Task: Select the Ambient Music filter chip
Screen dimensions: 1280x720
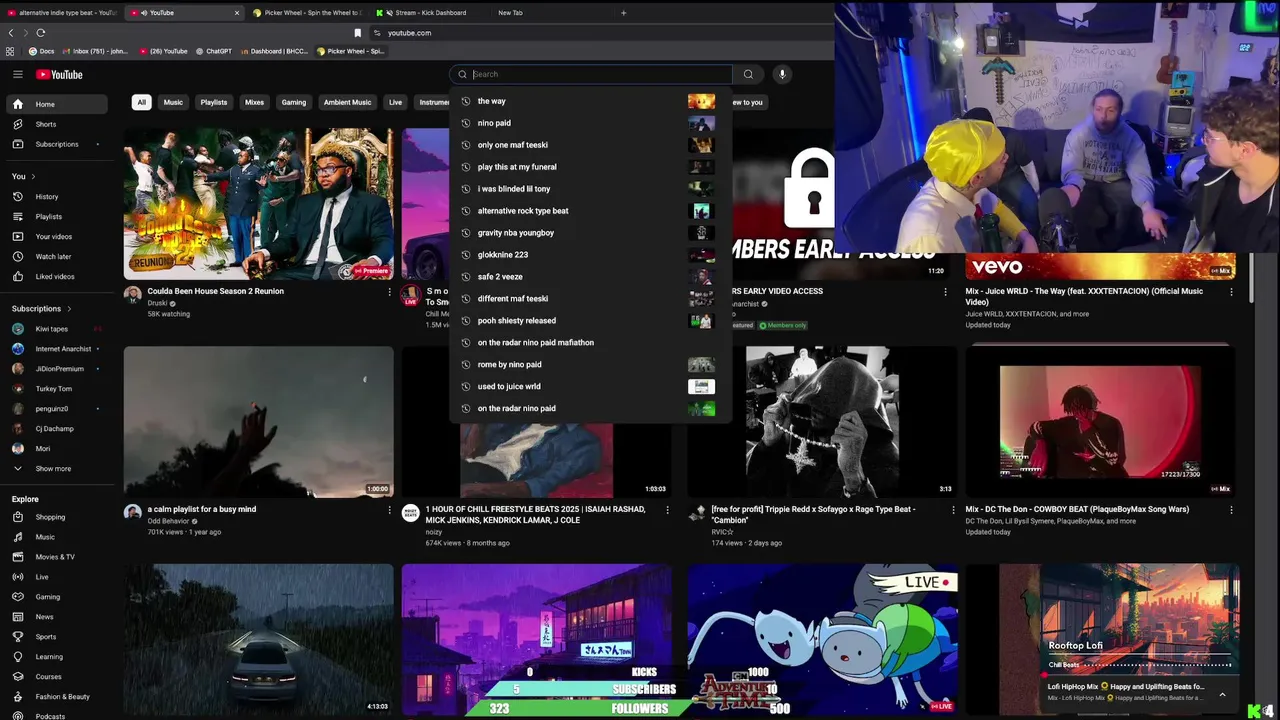Action: coord(347,102)
